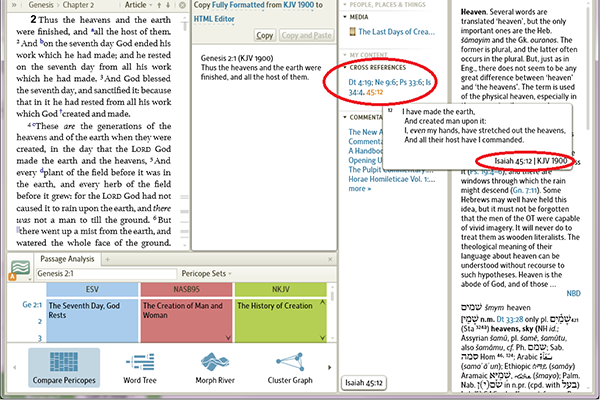Select Genesis in the breadcrumb
Viewport: 600px width, 400px height.
(x=41, y=5)
